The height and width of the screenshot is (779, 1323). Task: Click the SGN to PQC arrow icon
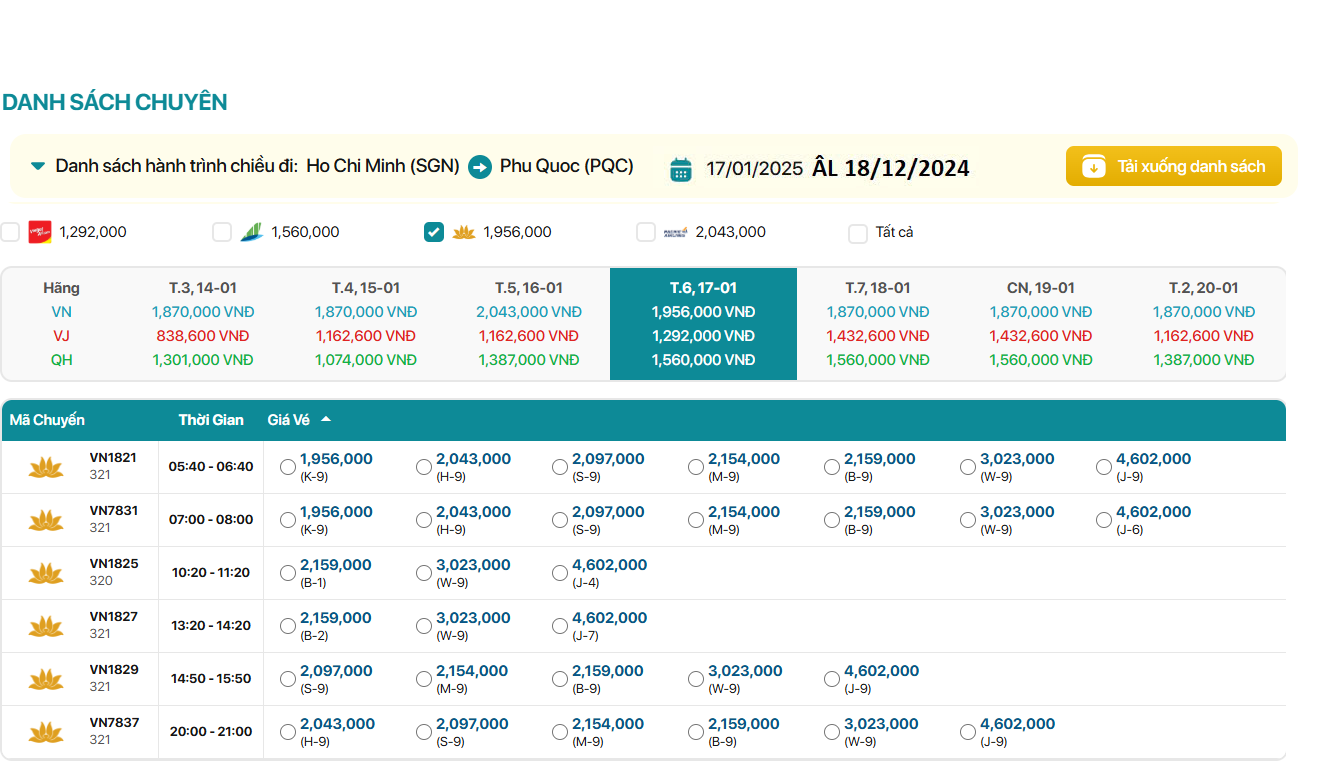click(480, 167)
